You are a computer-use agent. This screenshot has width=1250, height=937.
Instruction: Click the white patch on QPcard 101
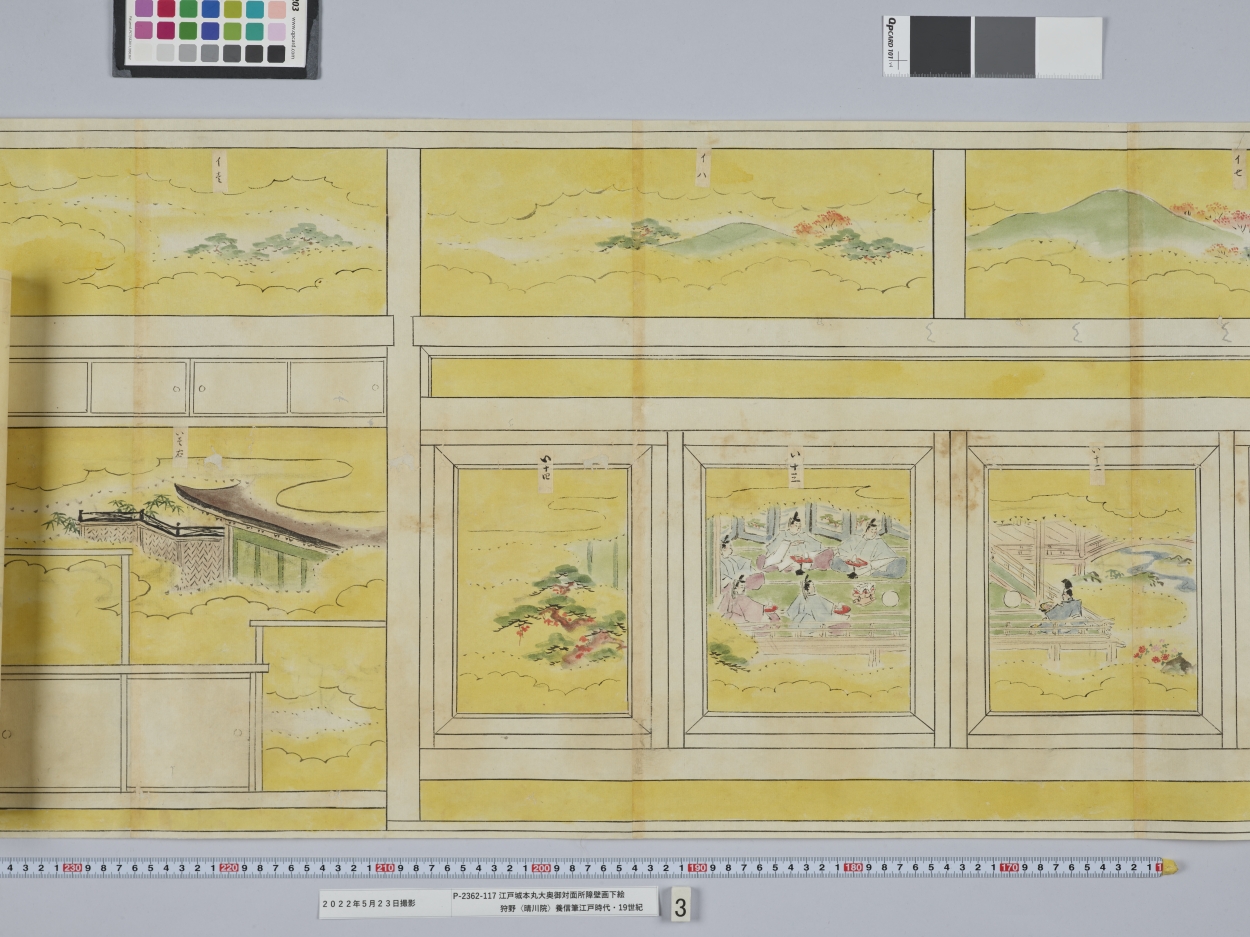(1068, 46)
